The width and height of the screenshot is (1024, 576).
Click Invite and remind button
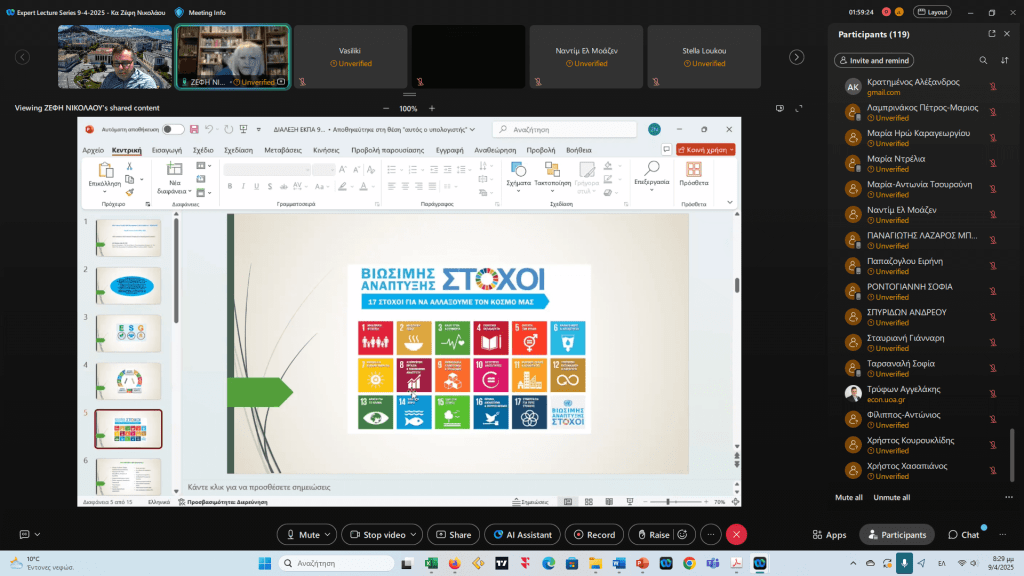pos(874,60)
